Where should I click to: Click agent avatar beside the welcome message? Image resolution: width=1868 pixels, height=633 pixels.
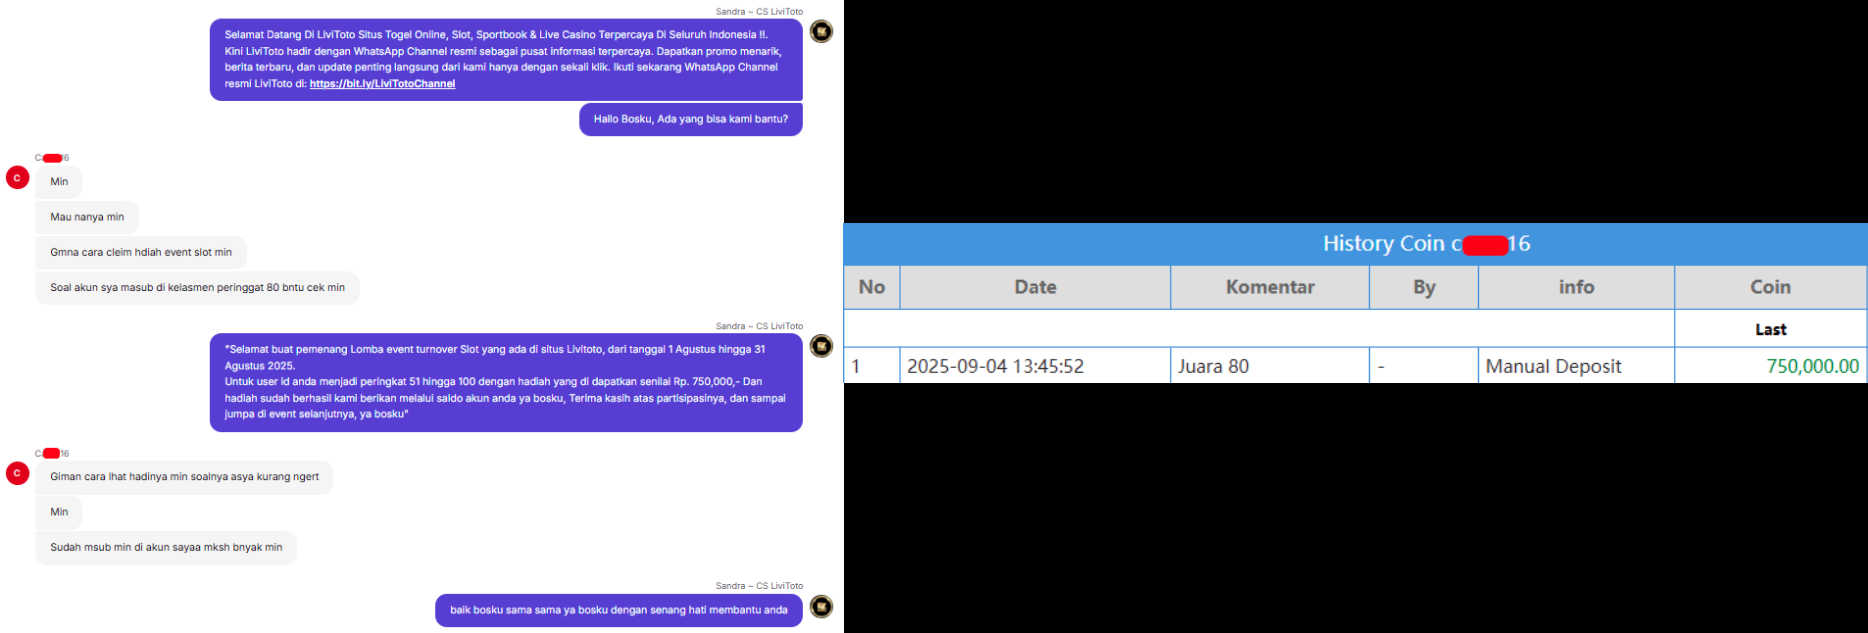(x=821, y=32)
